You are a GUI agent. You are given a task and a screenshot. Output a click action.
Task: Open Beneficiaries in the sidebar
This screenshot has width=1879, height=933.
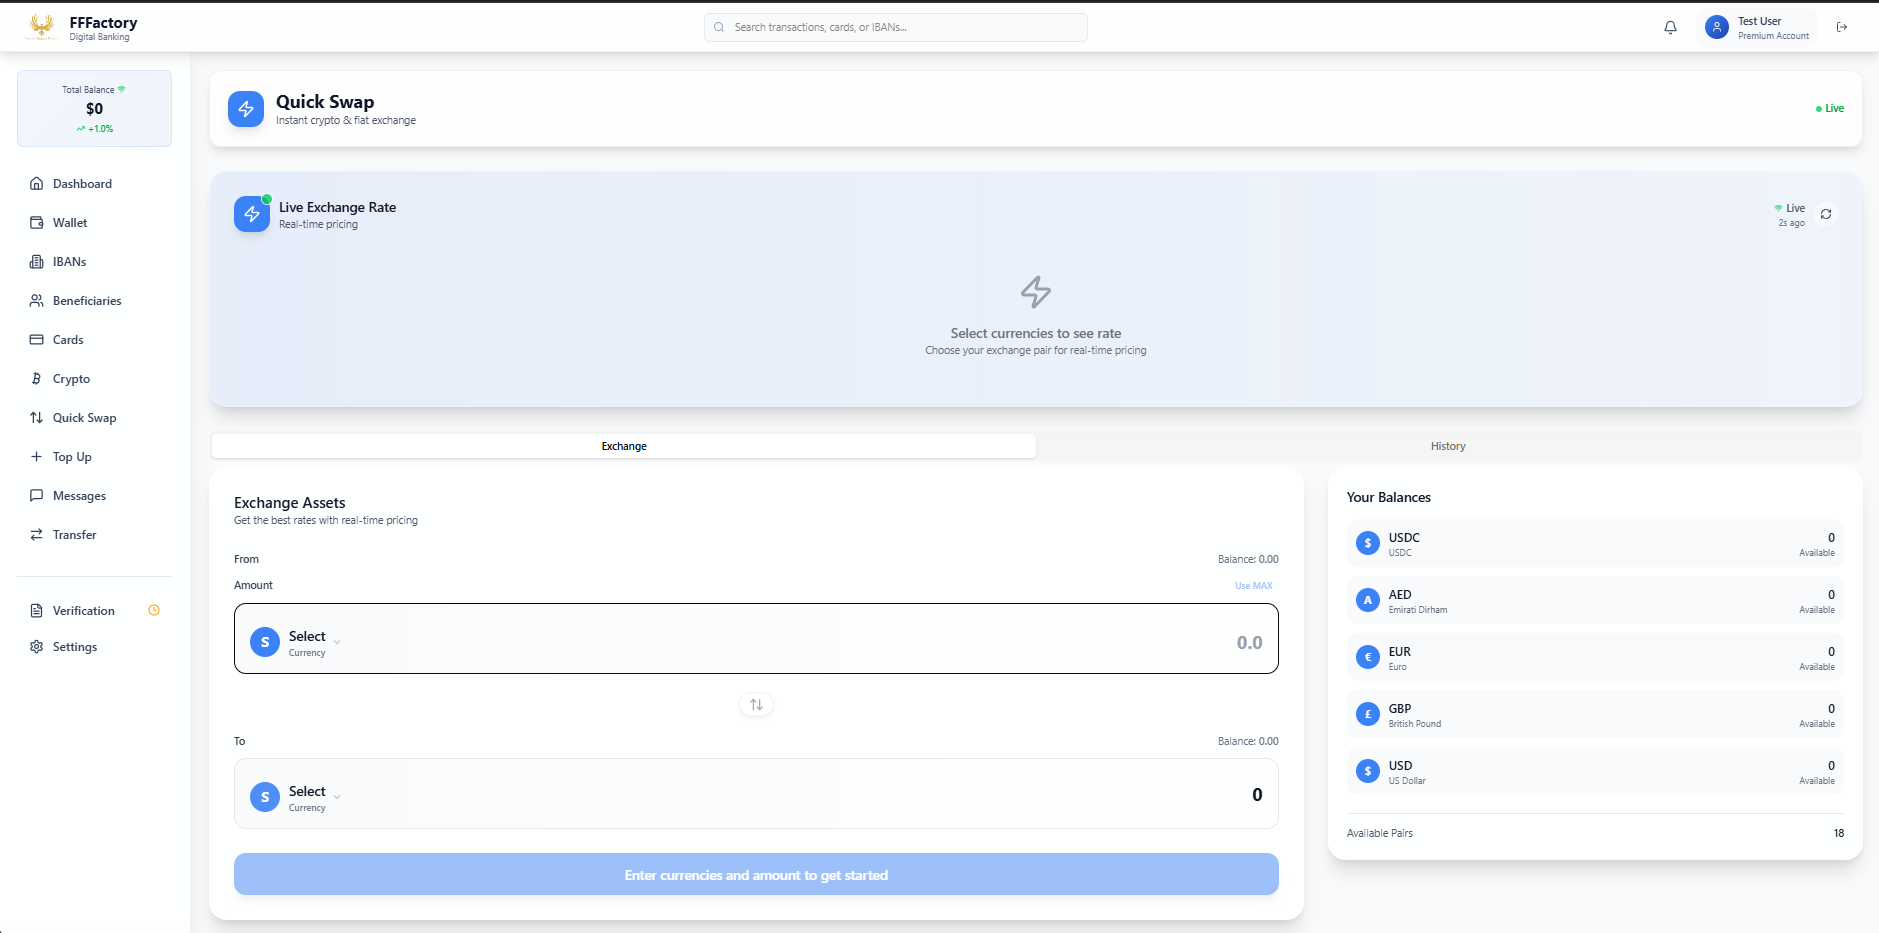click(87, 301)
